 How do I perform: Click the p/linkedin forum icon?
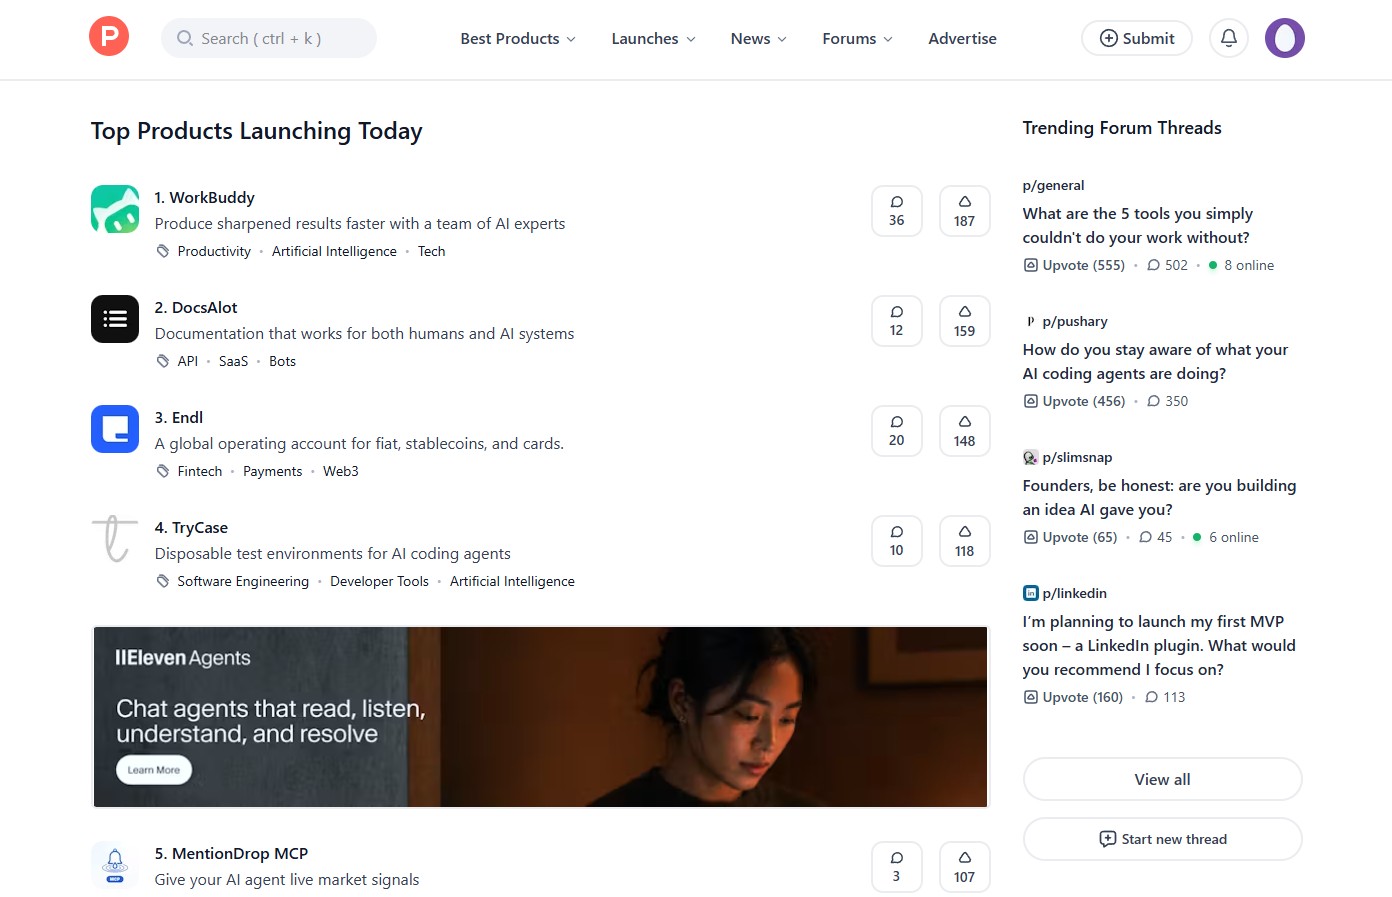pos(1030,593)
